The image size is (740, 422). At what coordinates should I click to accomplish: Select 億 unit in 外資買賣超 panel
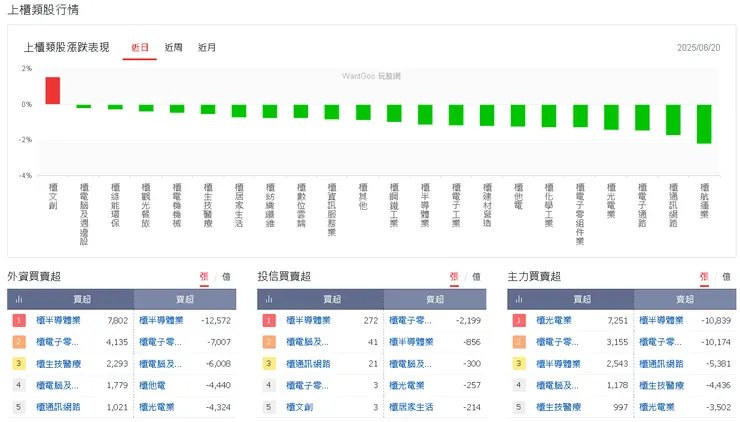[x=226, y=277]
